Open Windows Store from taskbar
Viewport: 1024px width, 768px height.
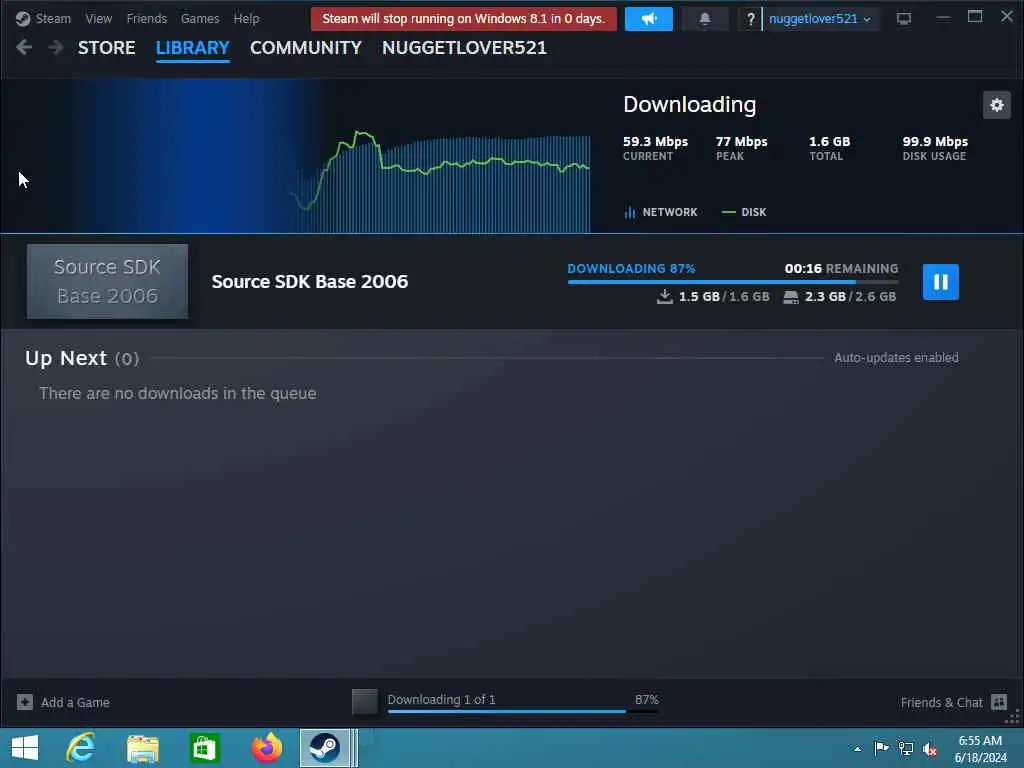204,748
